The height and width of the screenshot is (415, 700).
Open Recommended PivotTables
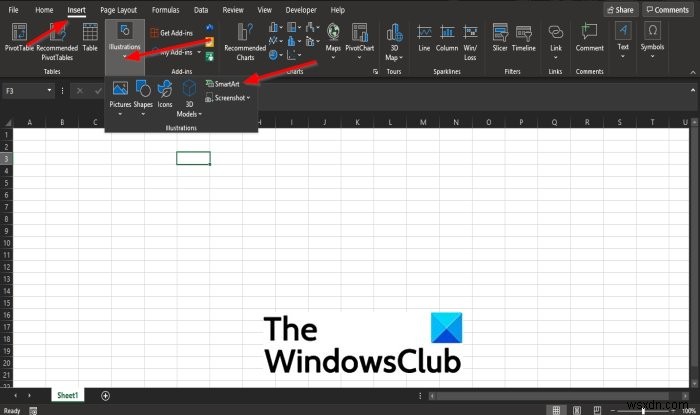57,42
